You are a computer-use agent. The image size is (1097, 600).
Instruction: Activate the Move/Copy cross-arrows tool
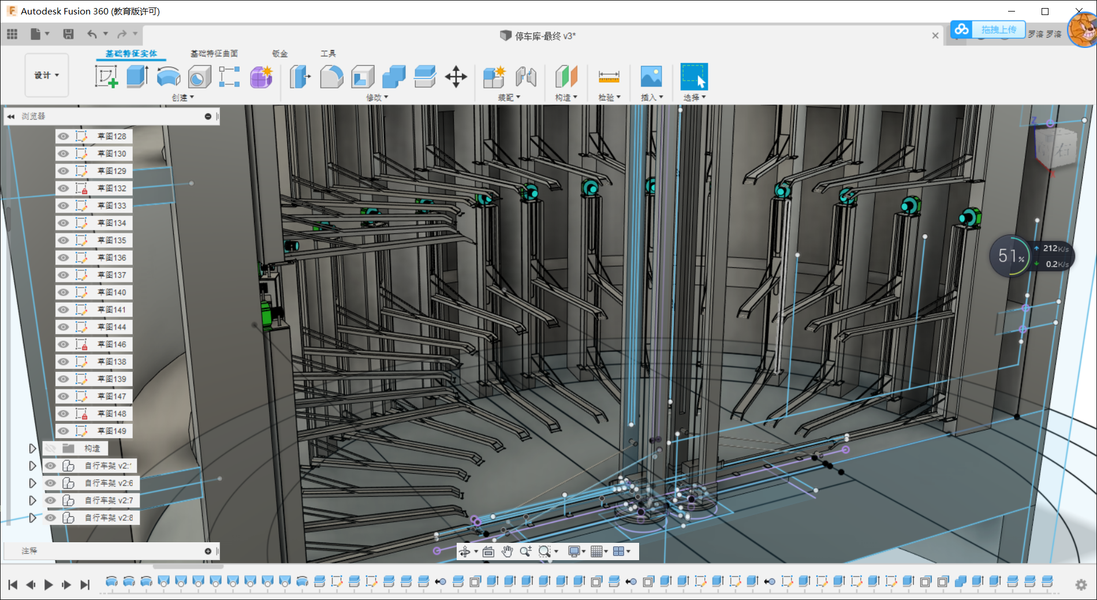456,77
